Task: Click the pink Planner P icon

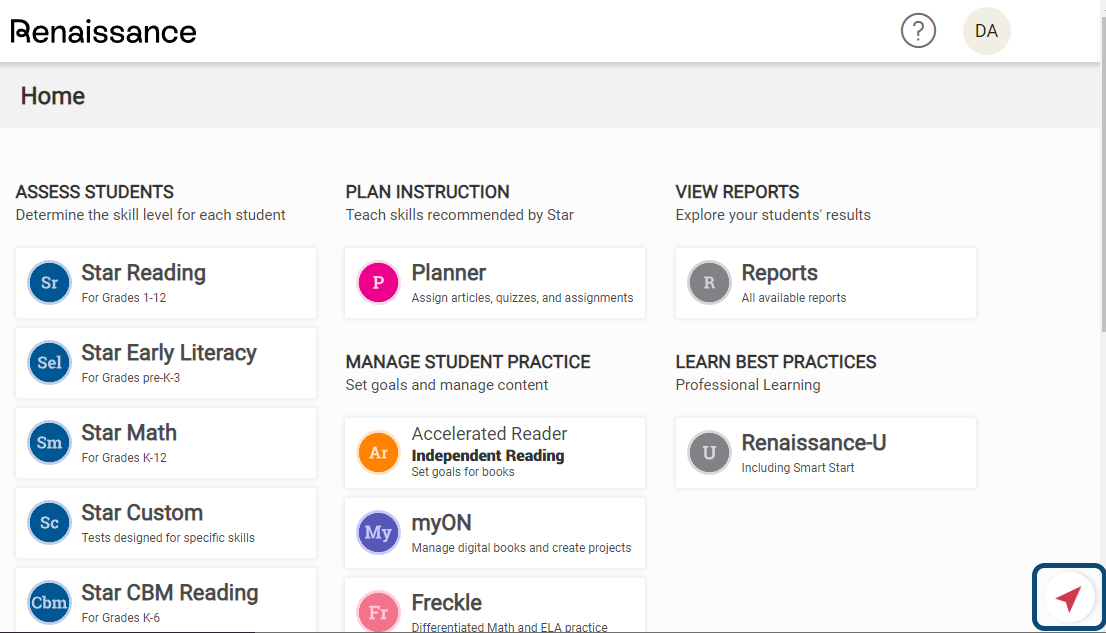Action: [x=379, y=282]
